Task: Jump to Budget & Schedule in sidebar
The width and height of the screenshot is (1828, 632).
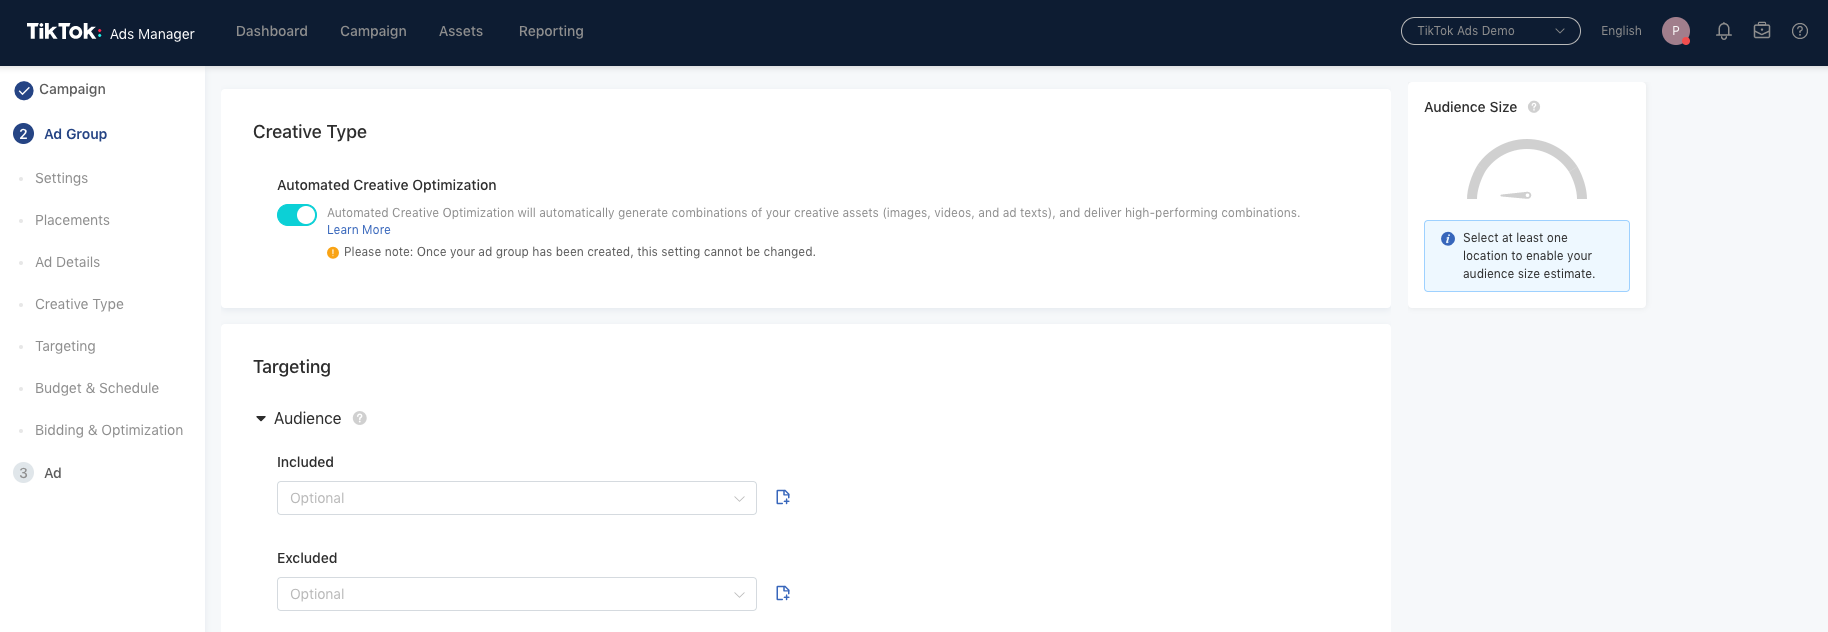Action: (x=97, y=388)
